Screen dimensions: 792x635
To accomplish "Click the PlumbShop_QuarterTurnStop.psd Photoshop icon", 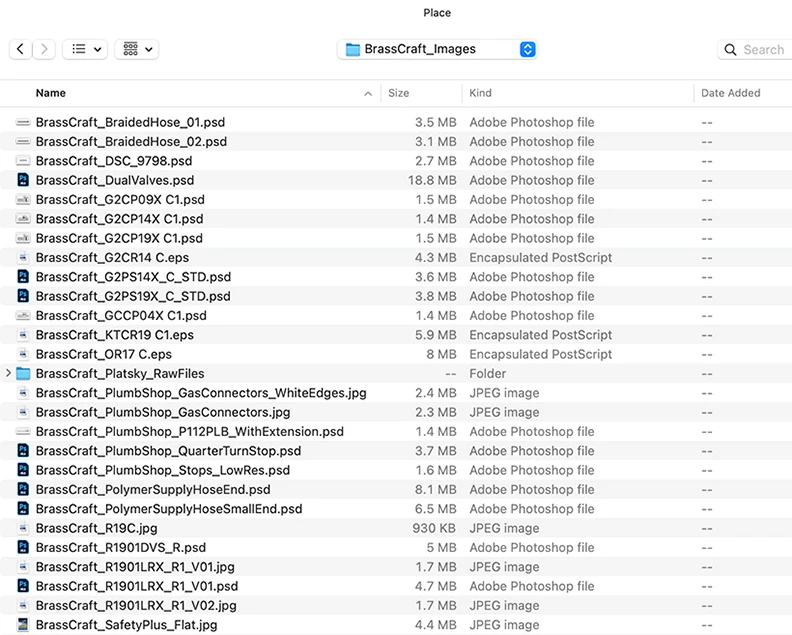I will pos(23,451).
